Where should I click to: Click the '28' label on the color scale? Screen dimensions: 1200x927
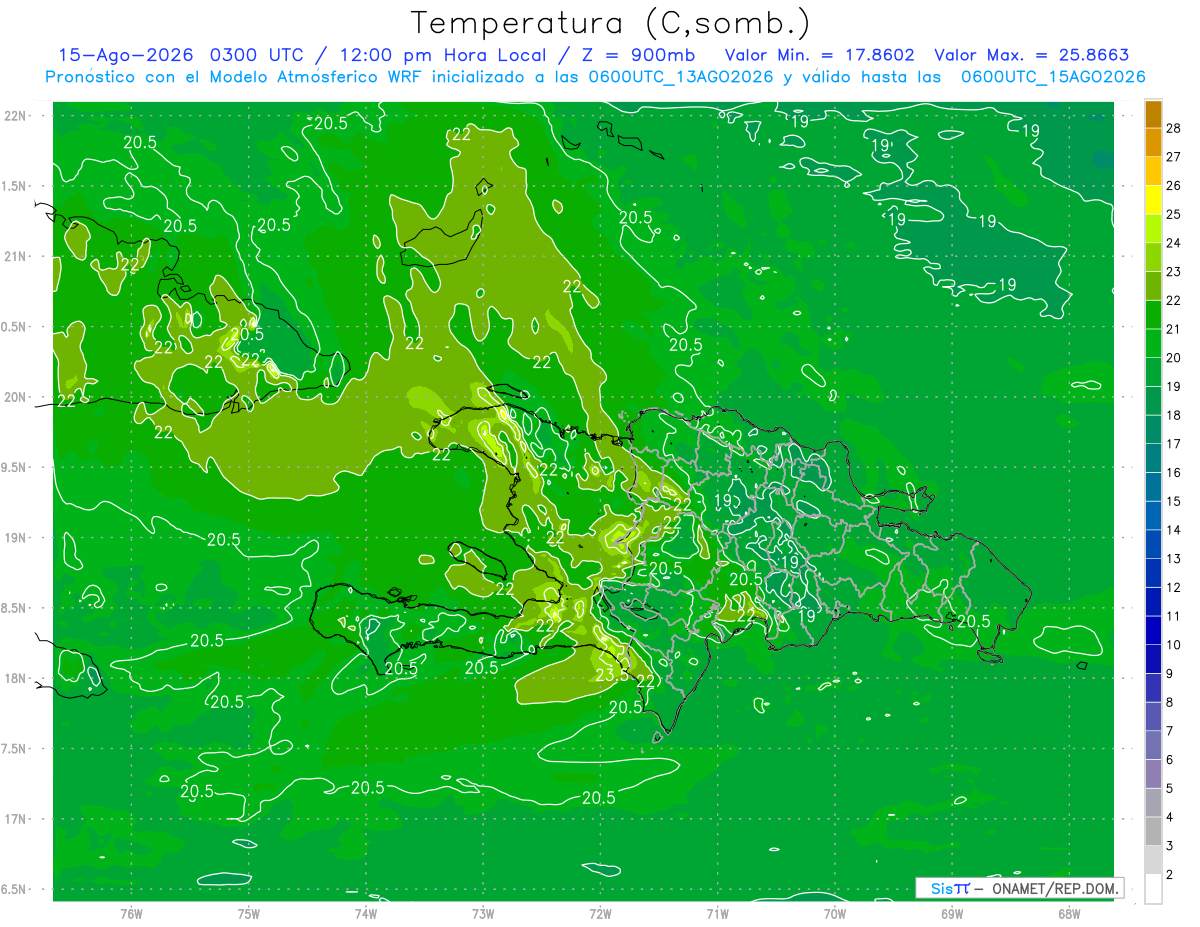coord(1174,128)
